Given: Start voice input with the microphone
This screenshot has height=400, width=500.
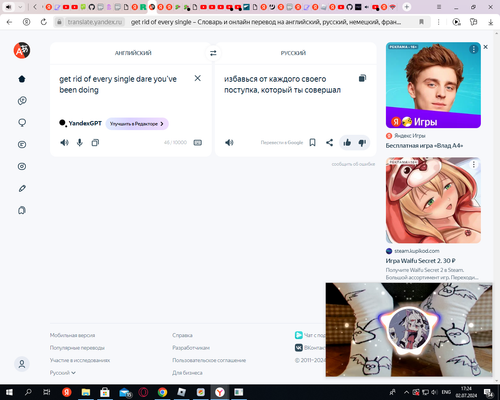Looking at the screenshot, I should 80,143.
